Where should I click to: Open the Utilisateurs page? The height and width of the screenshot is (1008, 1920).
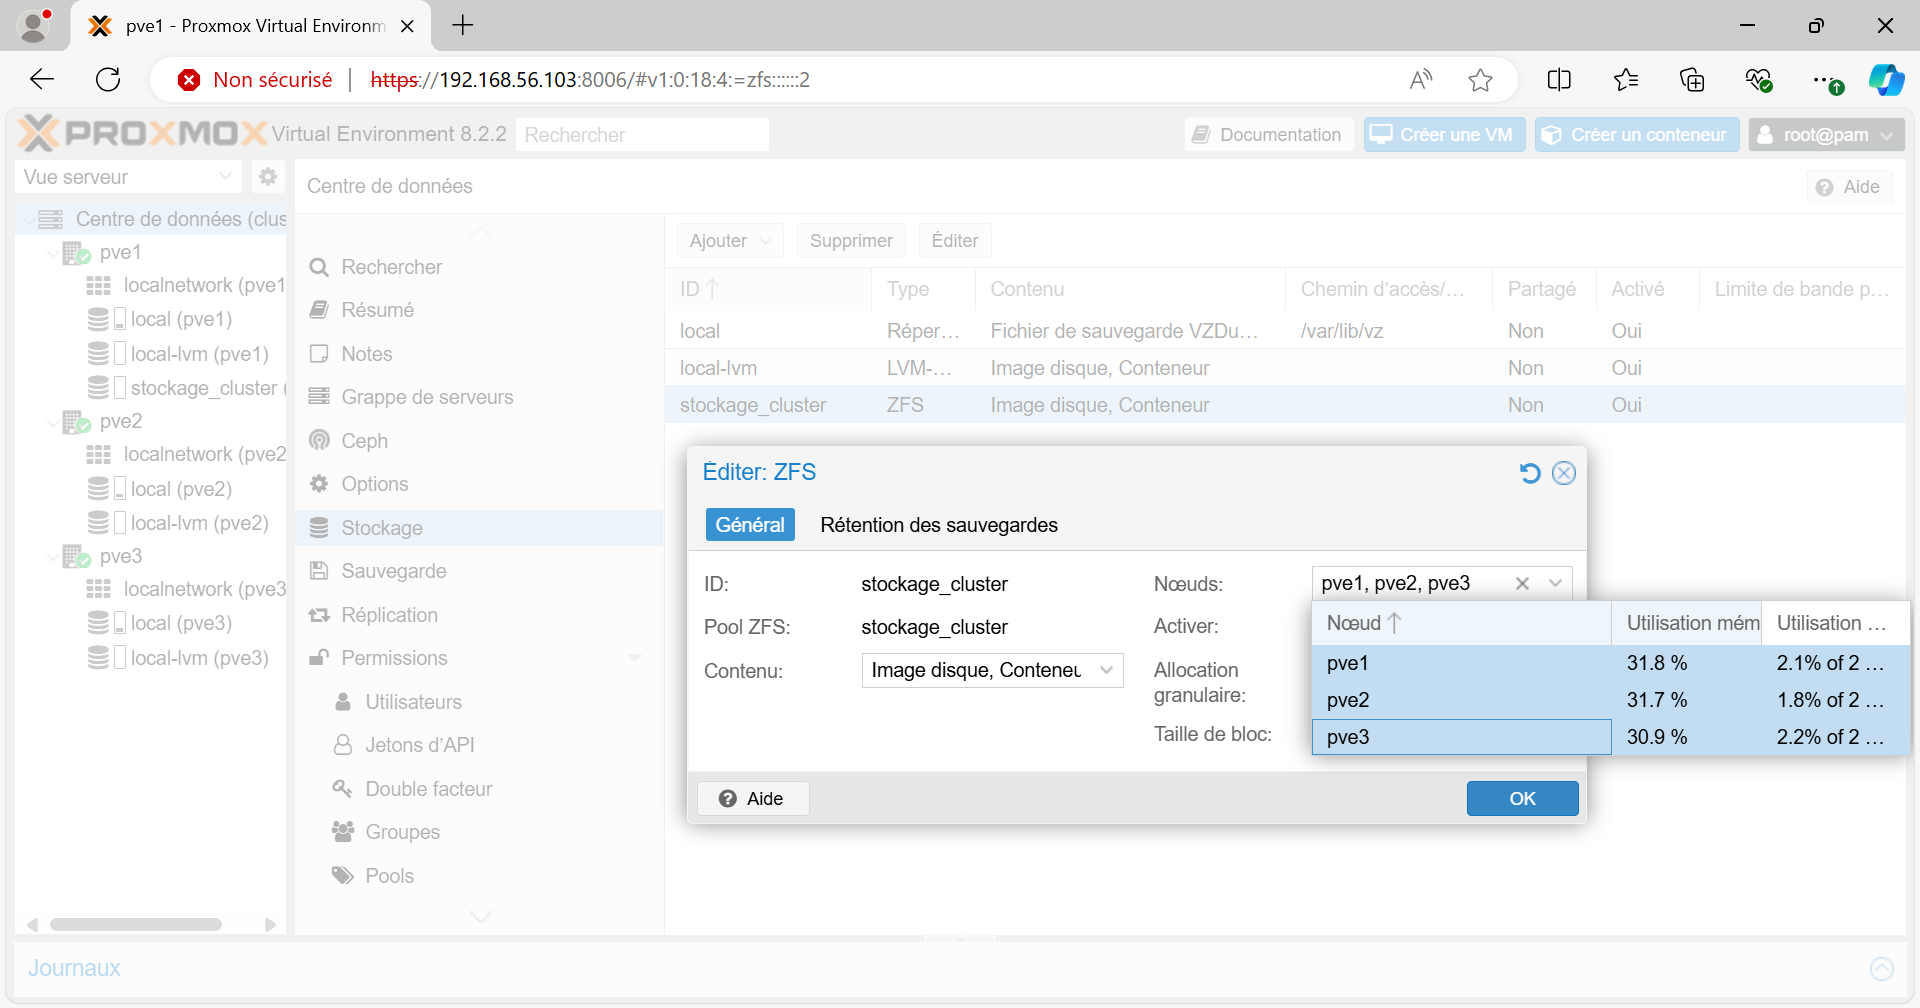479,702
